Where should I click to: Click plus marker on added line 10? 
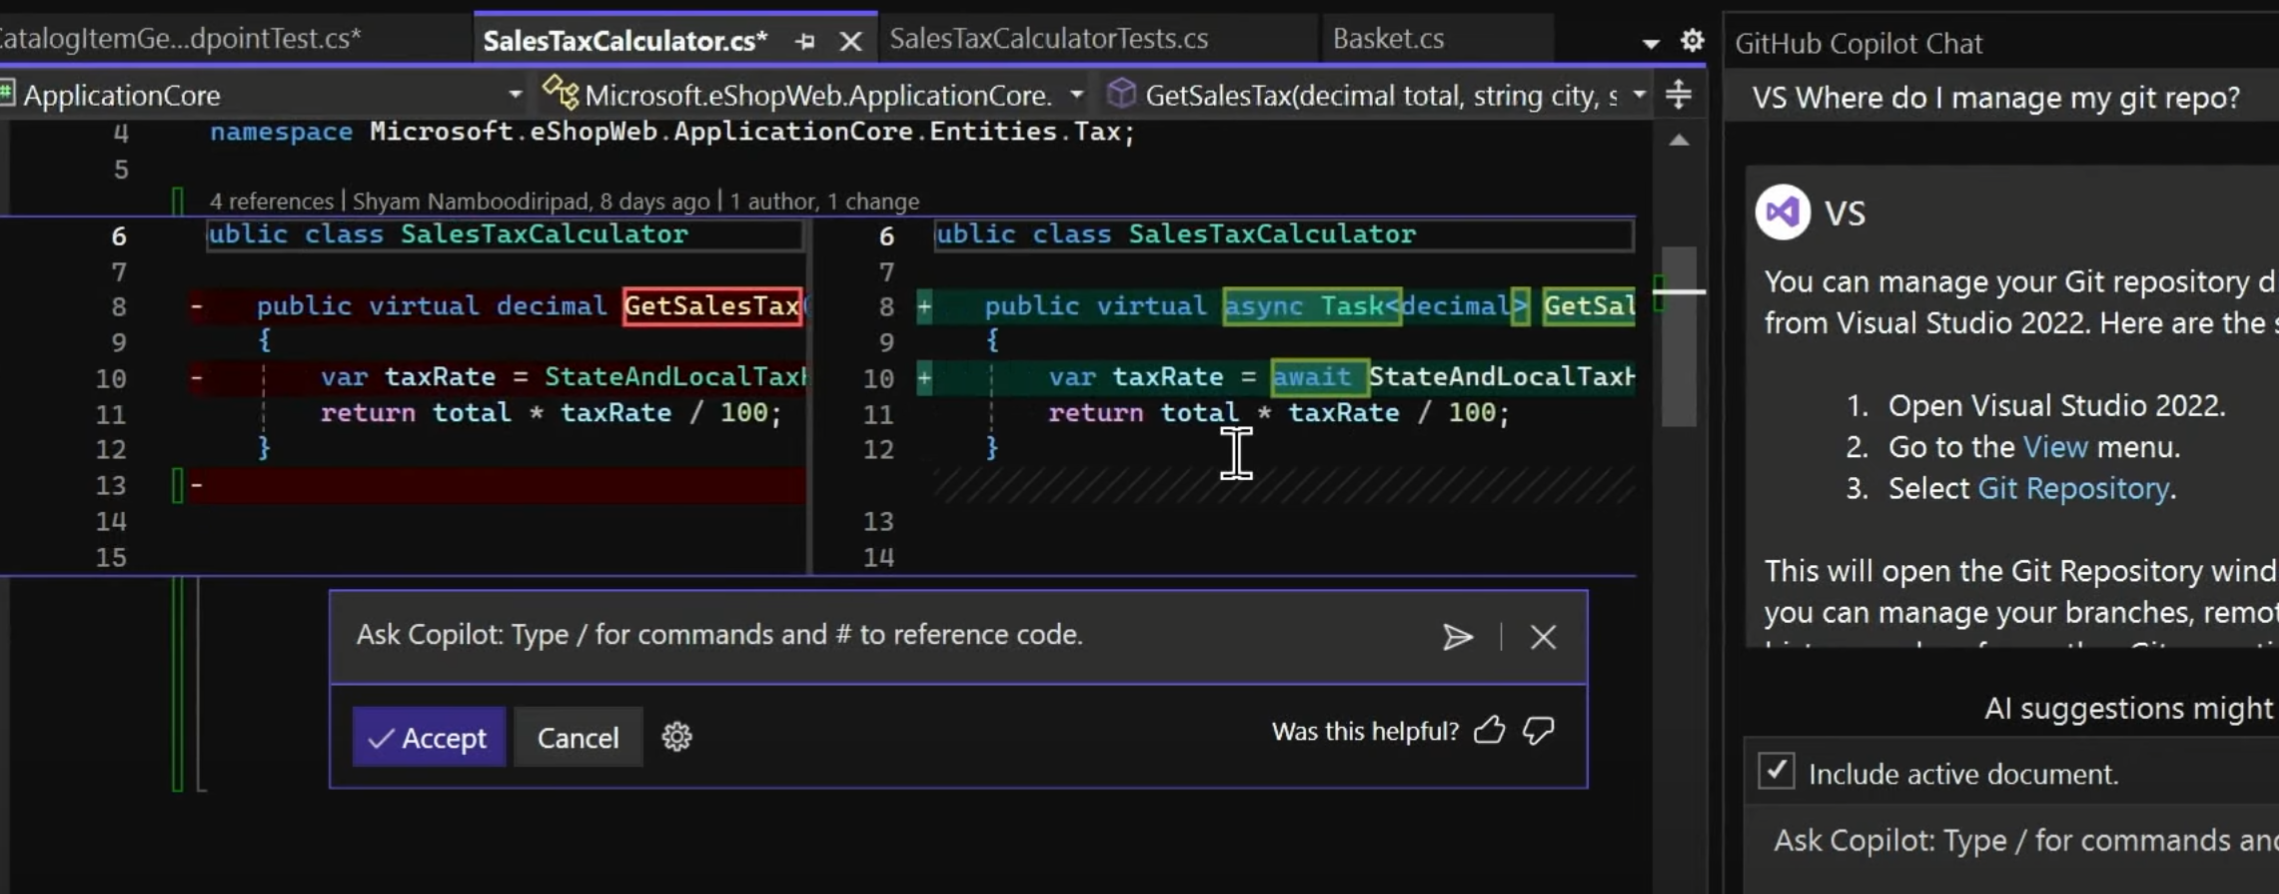(x=925, y=377)
